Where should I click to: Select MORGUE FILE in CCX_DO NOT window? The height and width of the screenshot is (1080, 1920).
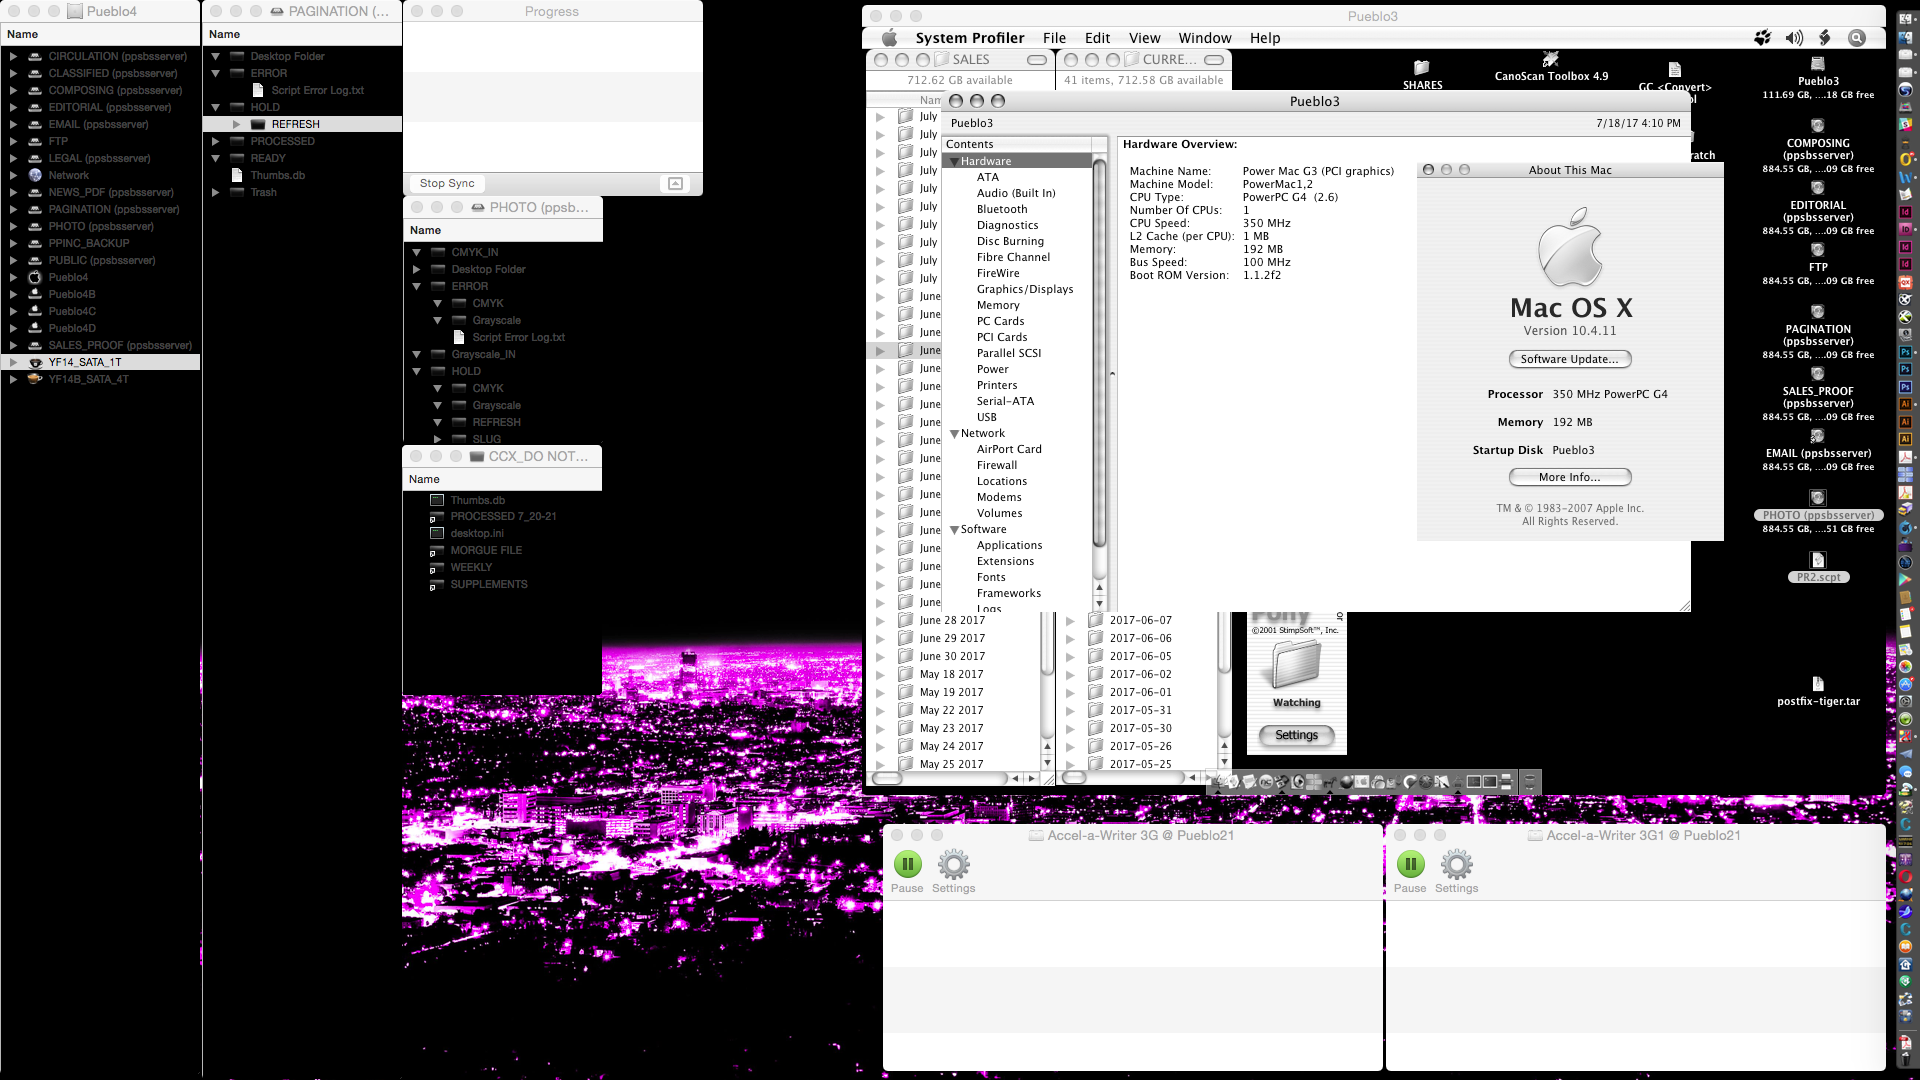point(486,550)
